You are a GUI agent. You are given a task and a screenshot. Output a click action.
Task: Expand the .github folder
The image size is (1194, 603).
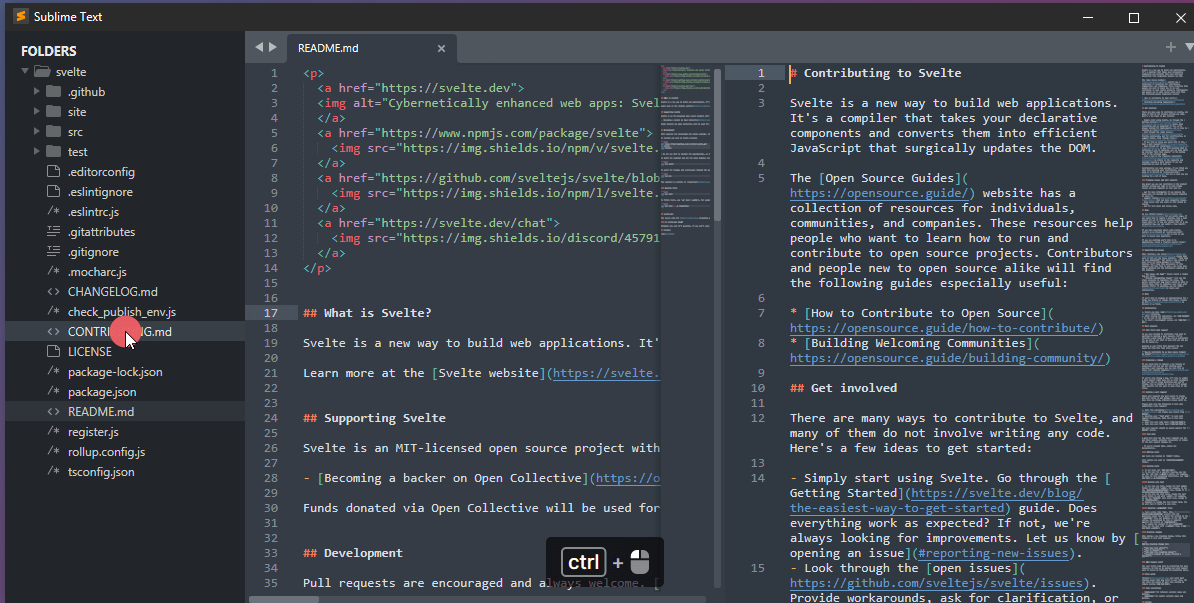[38, 91]
